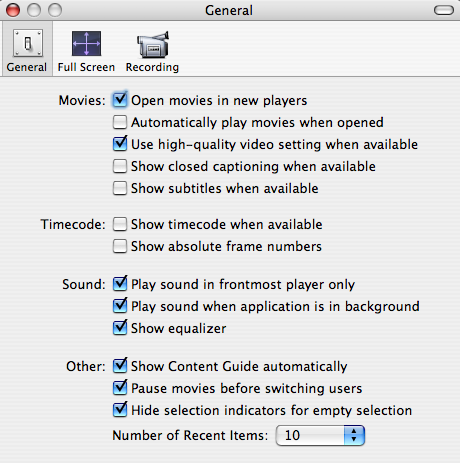Open the Recording camcorder icon

(153, 44)
